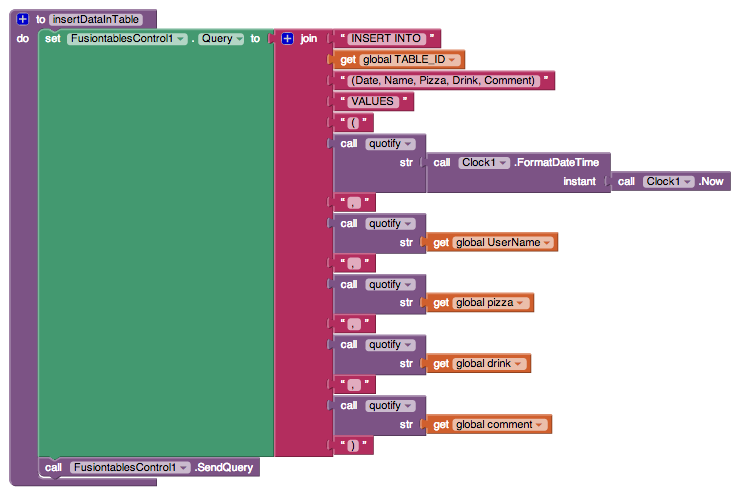
Task: Open the global pizza variable dropdown
Action: click(490, 303)
